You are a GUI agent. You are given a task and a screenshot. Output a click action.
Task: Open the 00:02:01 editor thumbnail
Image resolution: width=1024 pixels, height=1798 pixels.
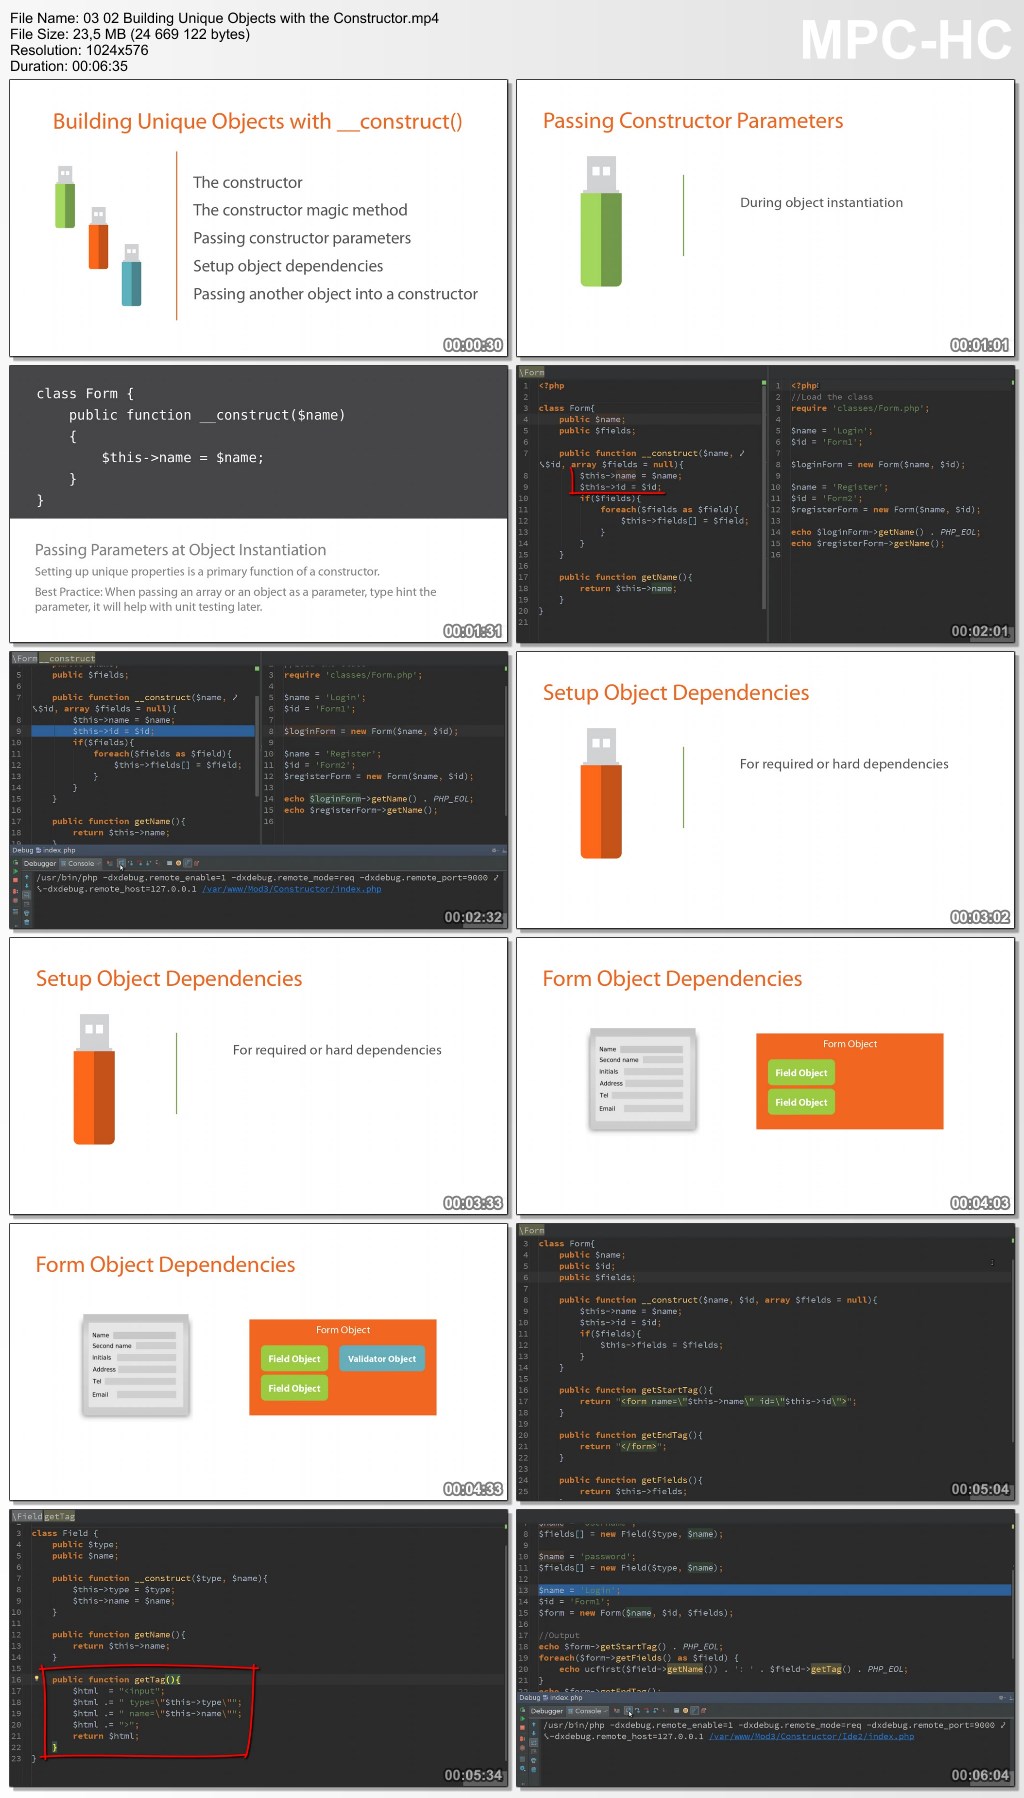click(766, 504)
